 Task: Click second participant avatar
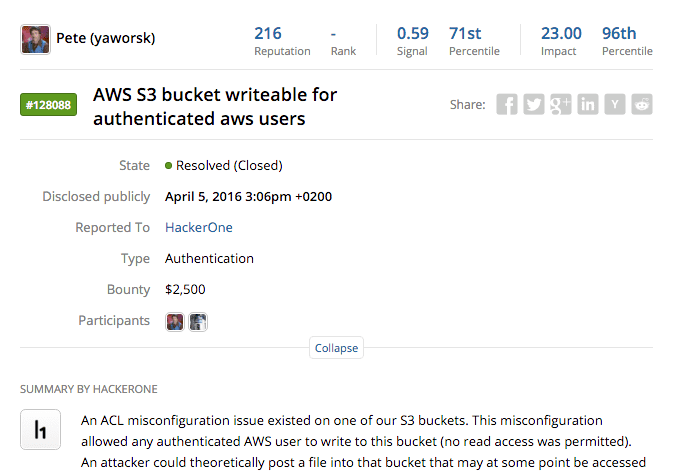pyautogui.click(x=198, y=321)
